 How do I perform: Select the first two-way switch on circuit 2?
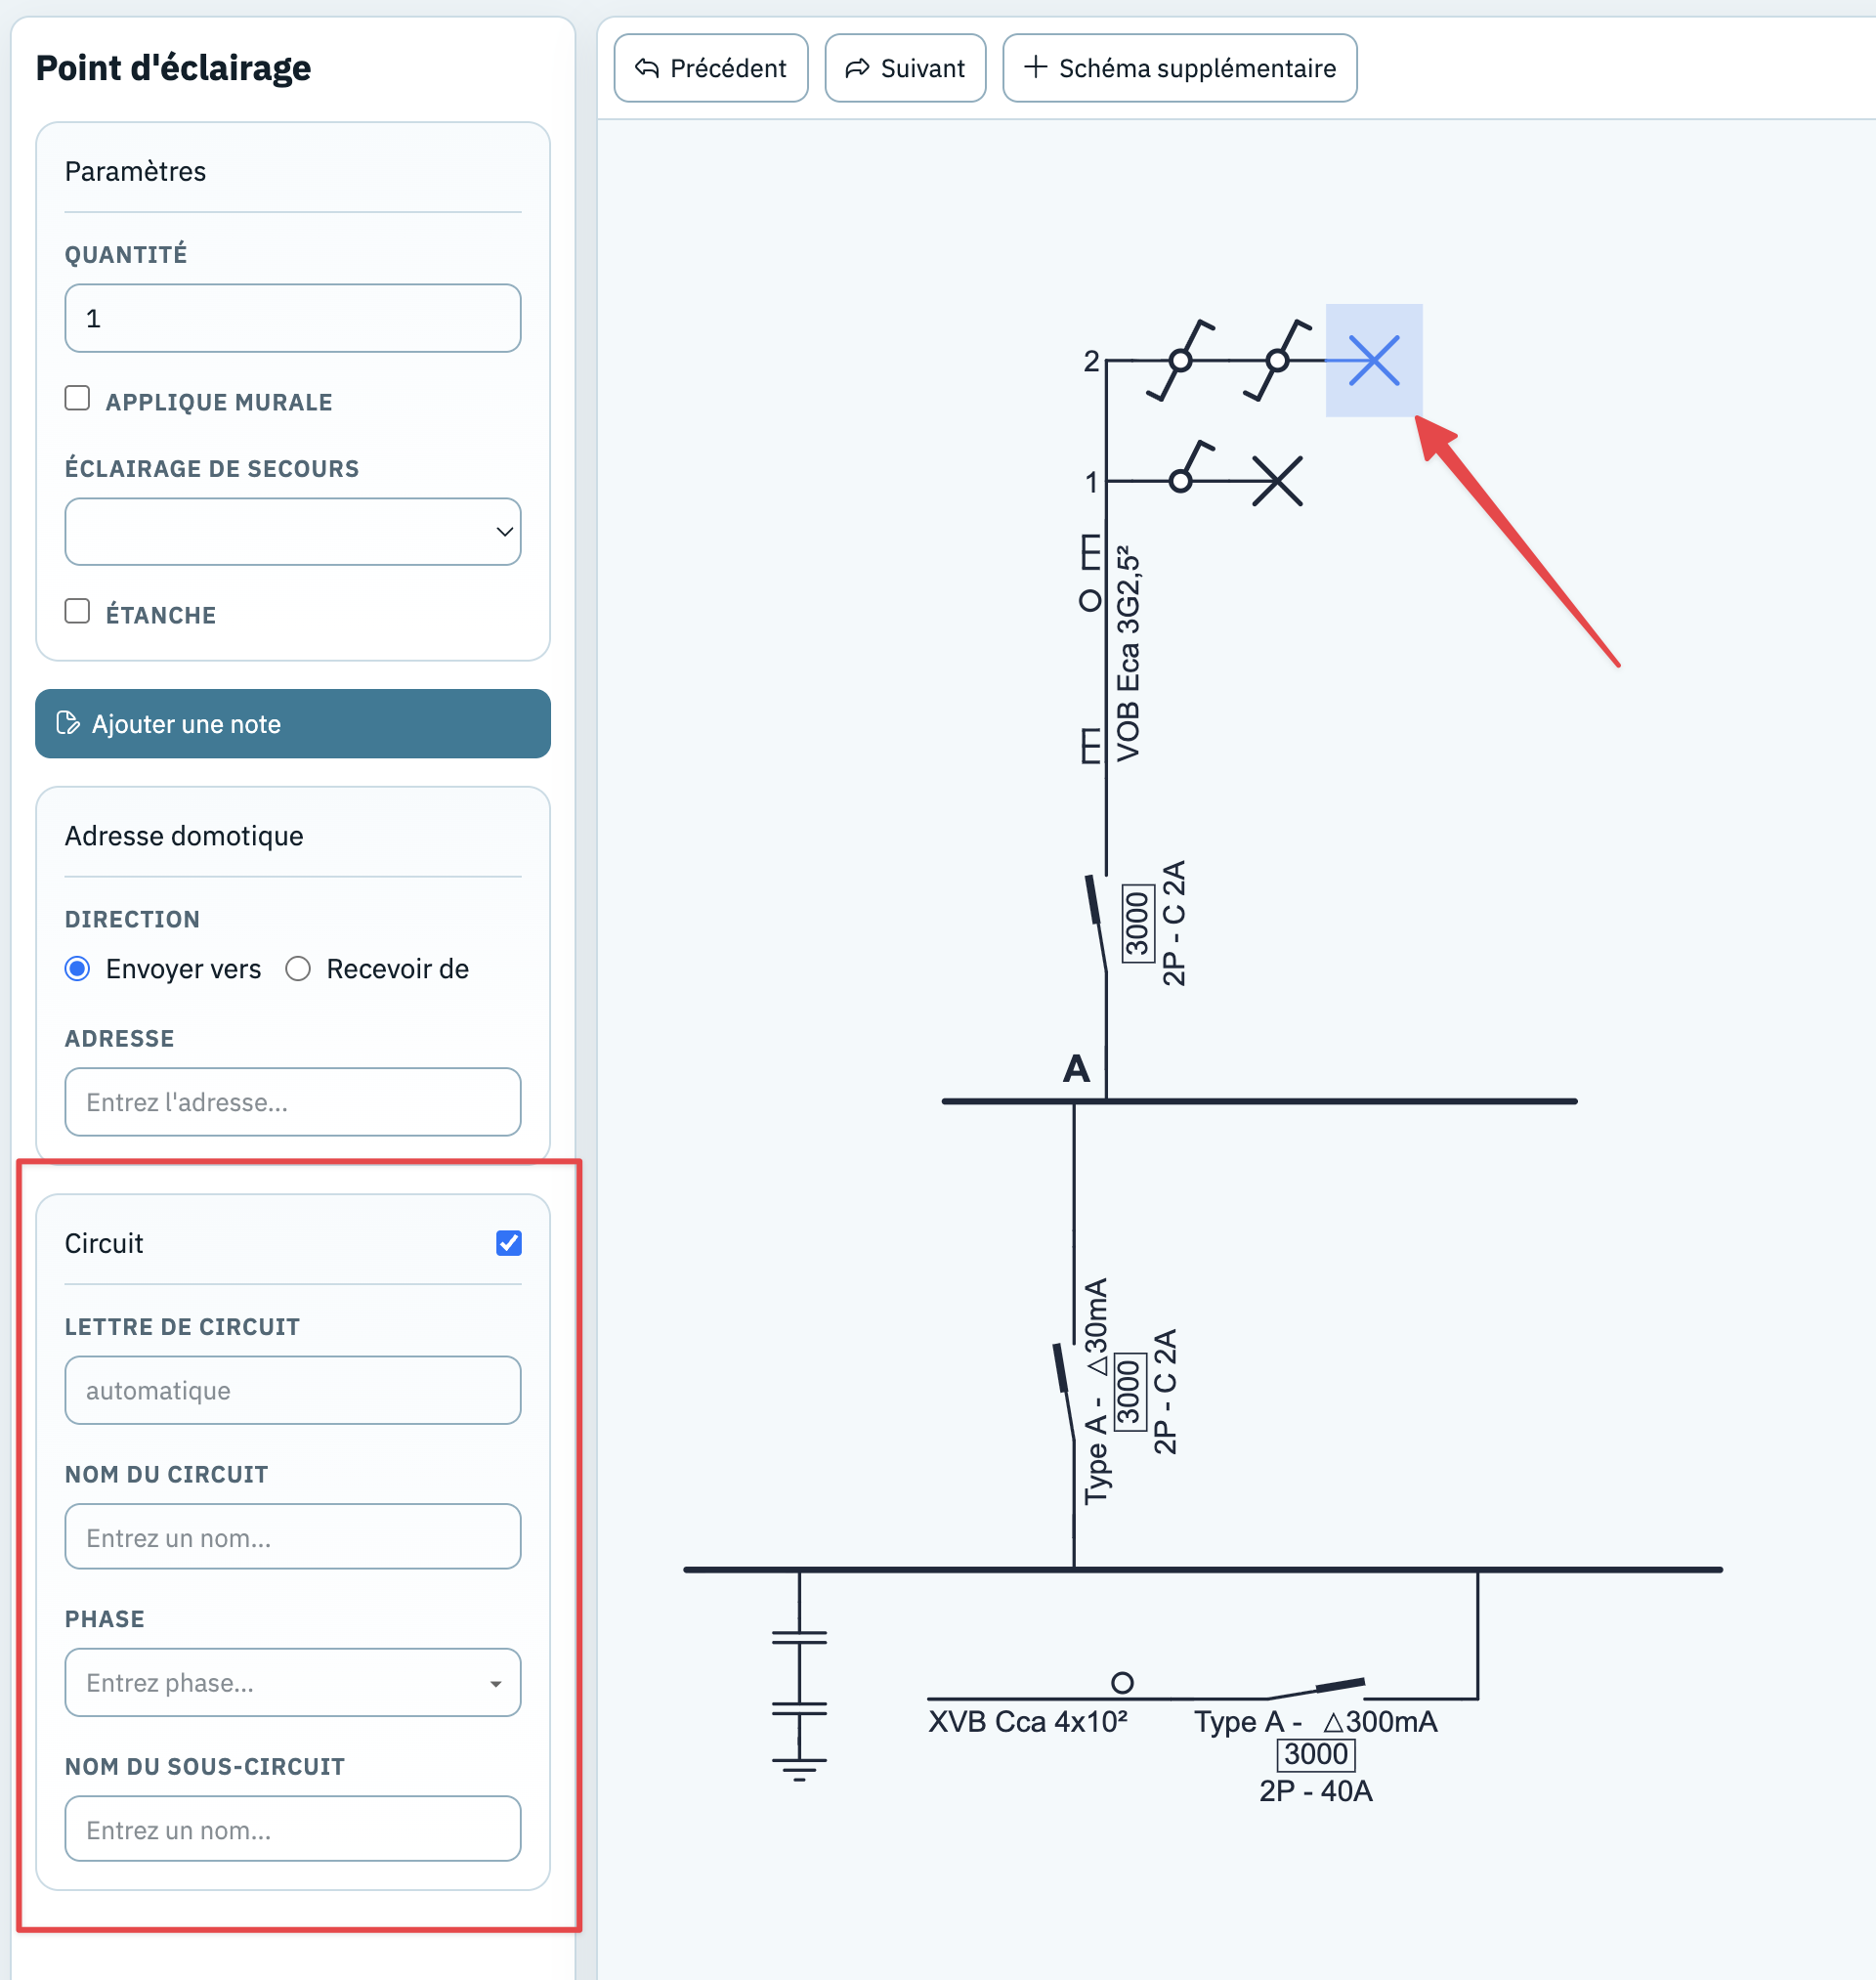(1181, 360)
